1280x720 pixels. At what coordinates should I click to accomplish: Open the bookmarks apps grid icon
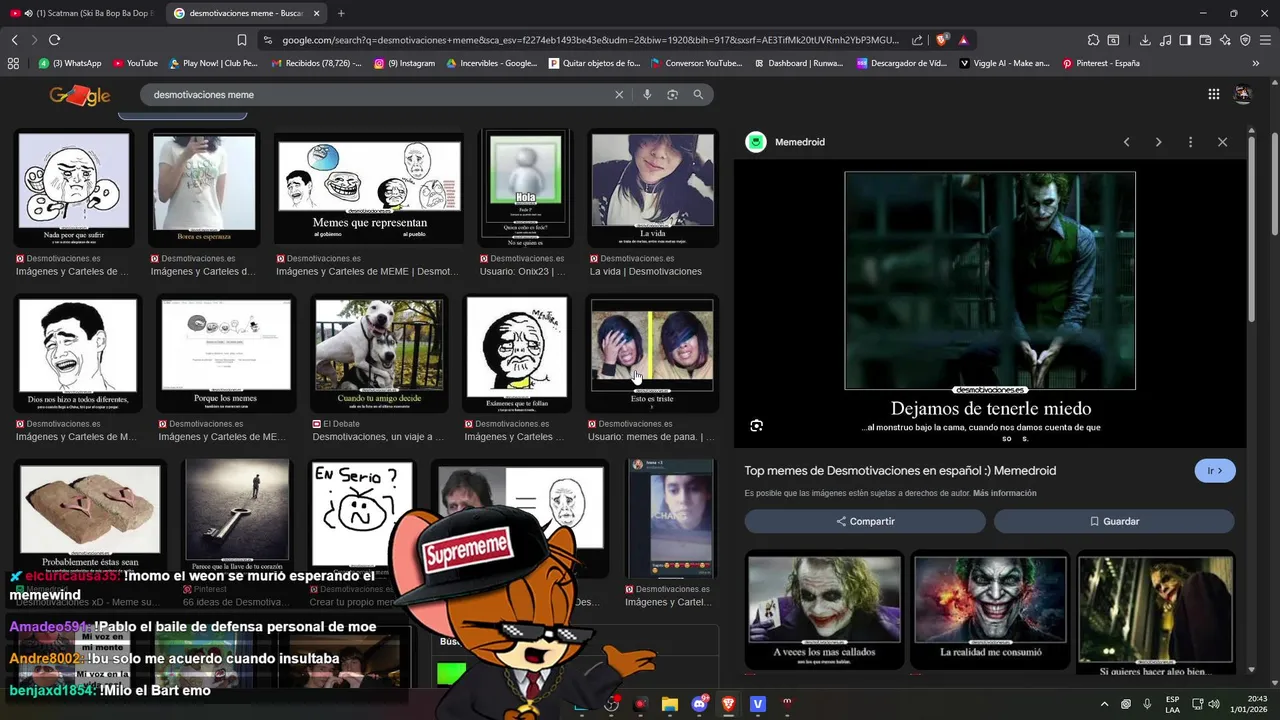click(x=13, y=63)
